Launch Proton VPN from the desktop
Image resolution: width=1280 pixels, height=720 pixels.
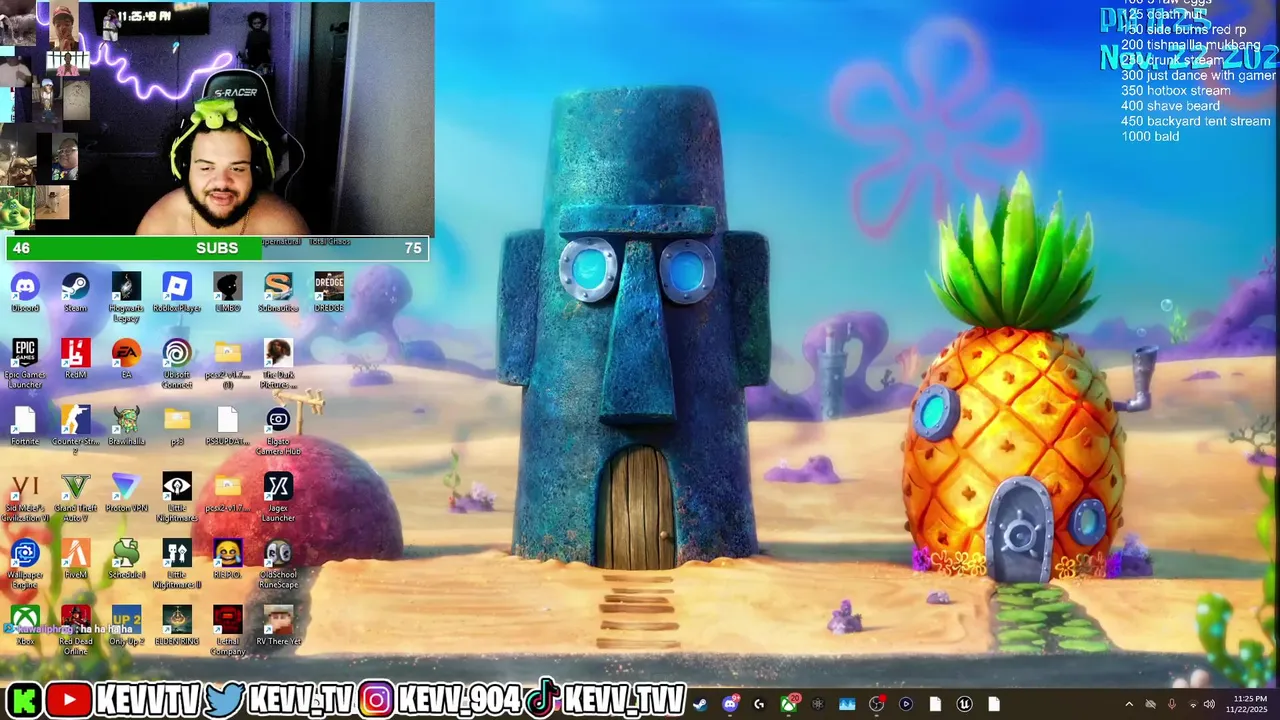pyautogui.click(x=126, y=493)
